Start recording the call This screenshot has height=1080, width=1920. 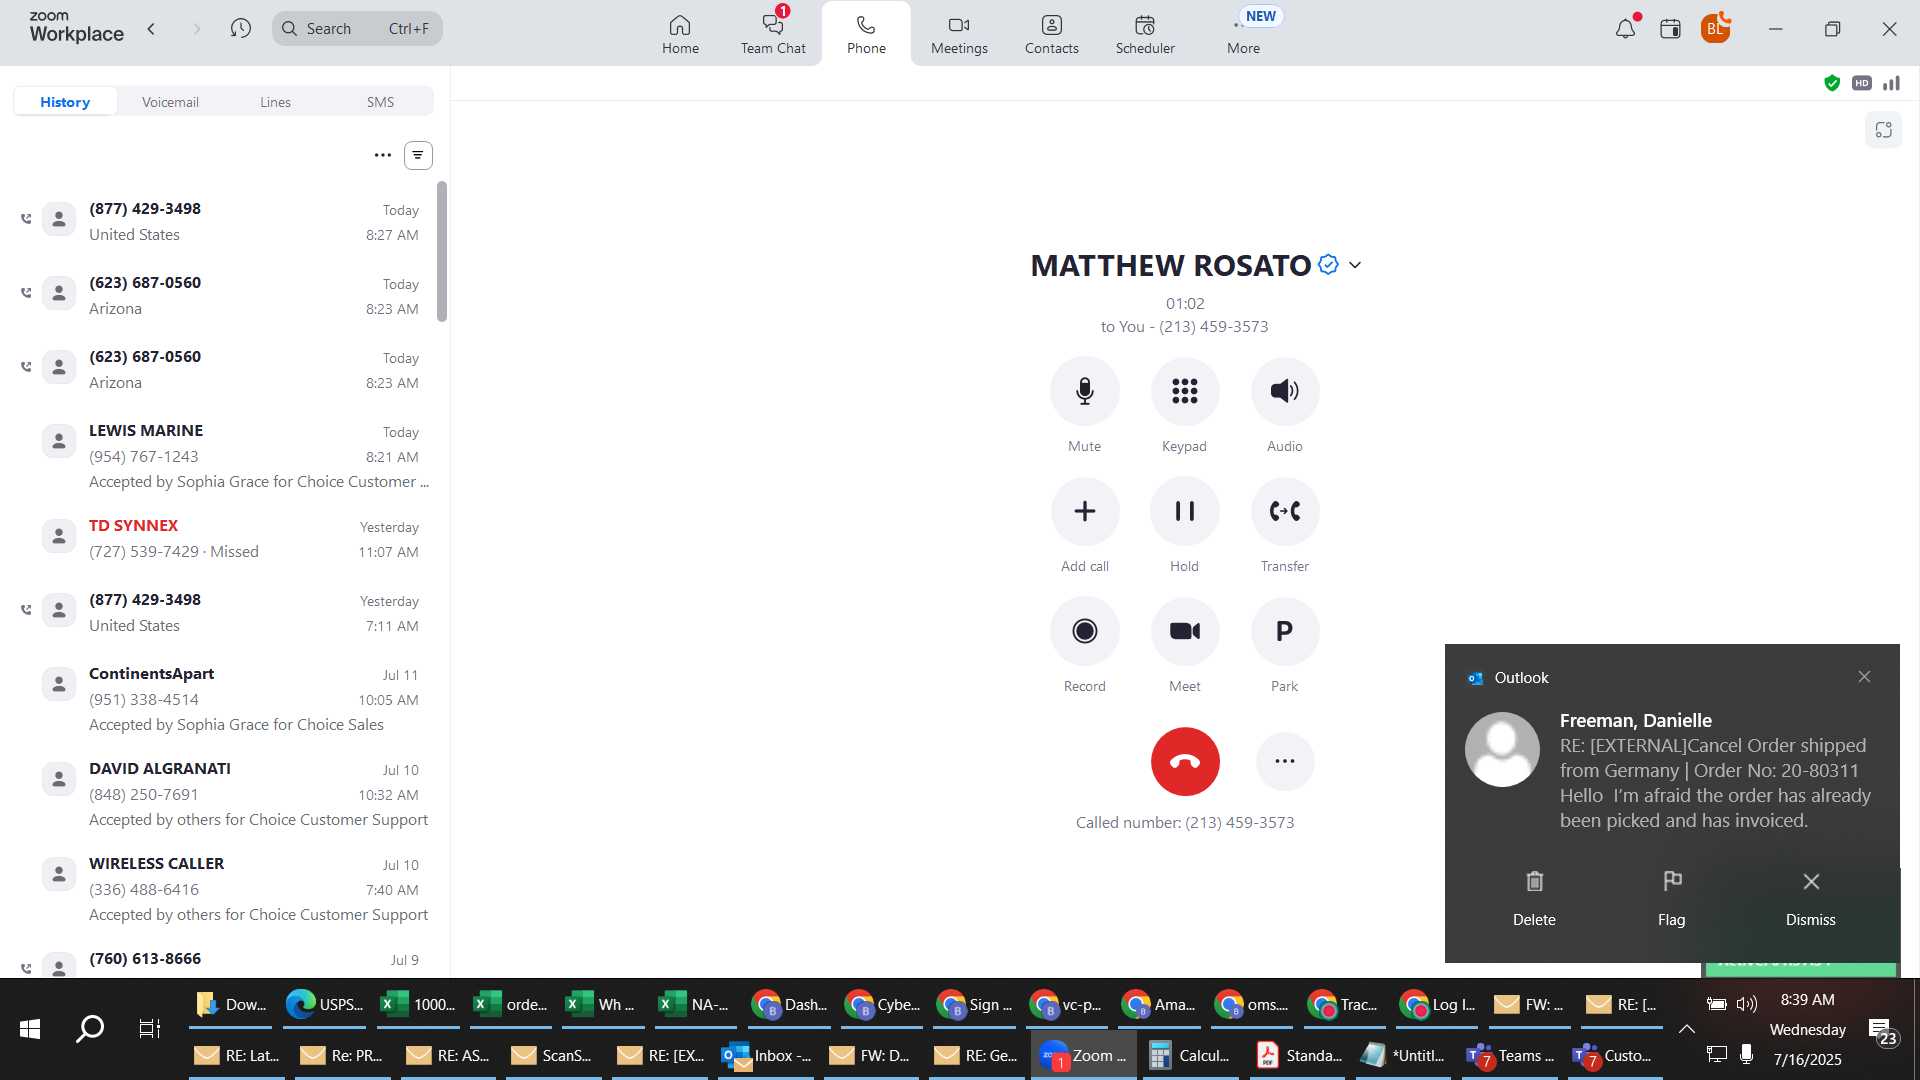[x=1084, y=631]
